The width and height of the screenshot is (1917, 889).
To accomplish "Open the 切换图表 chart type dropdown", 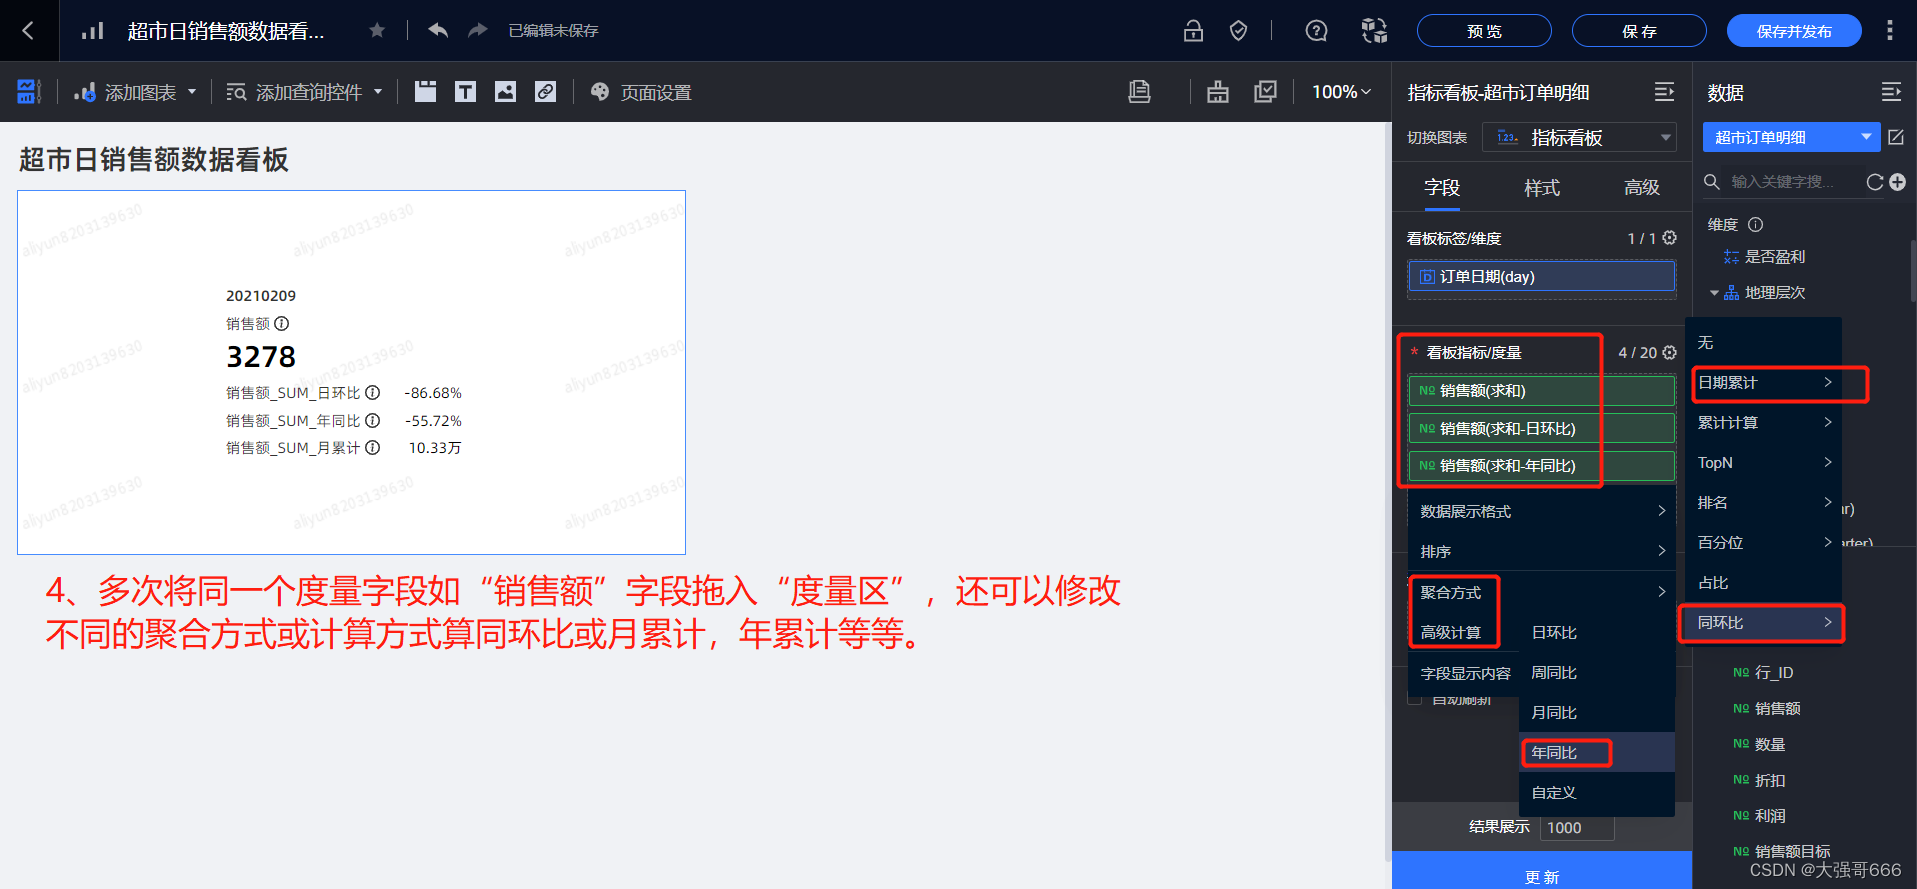I will click(x=1579, y=137).
